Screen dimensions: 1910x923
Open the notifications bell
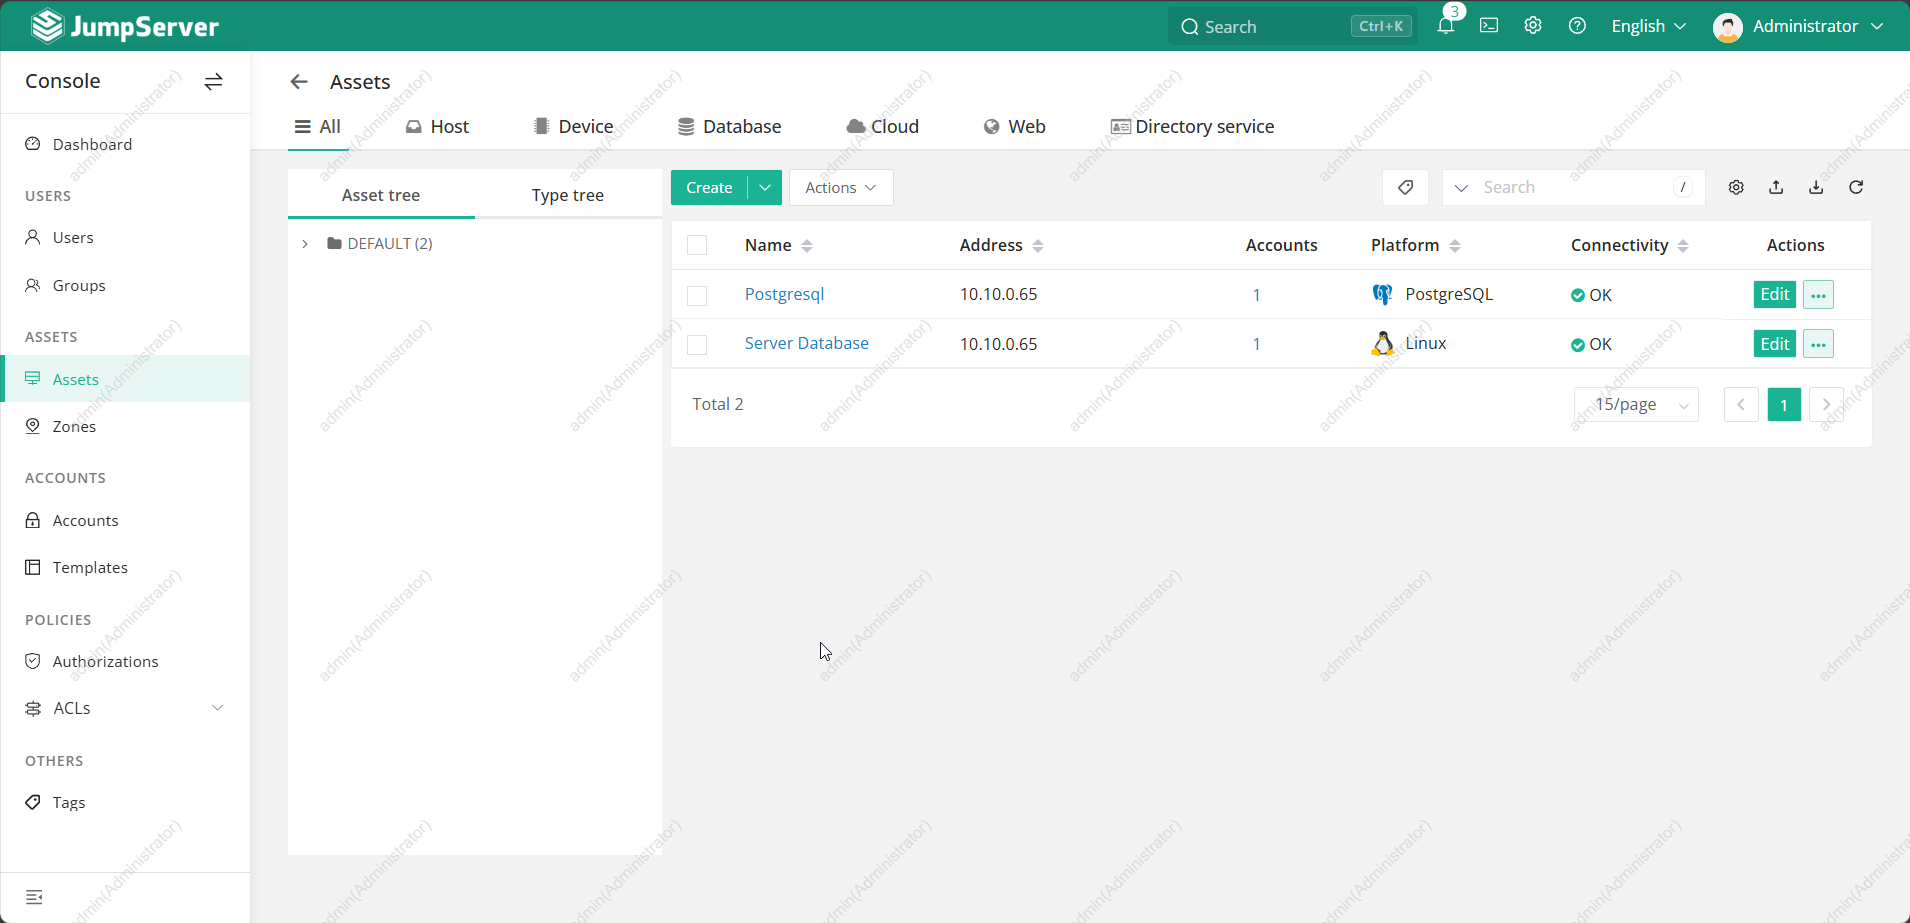pos(1445,26)
